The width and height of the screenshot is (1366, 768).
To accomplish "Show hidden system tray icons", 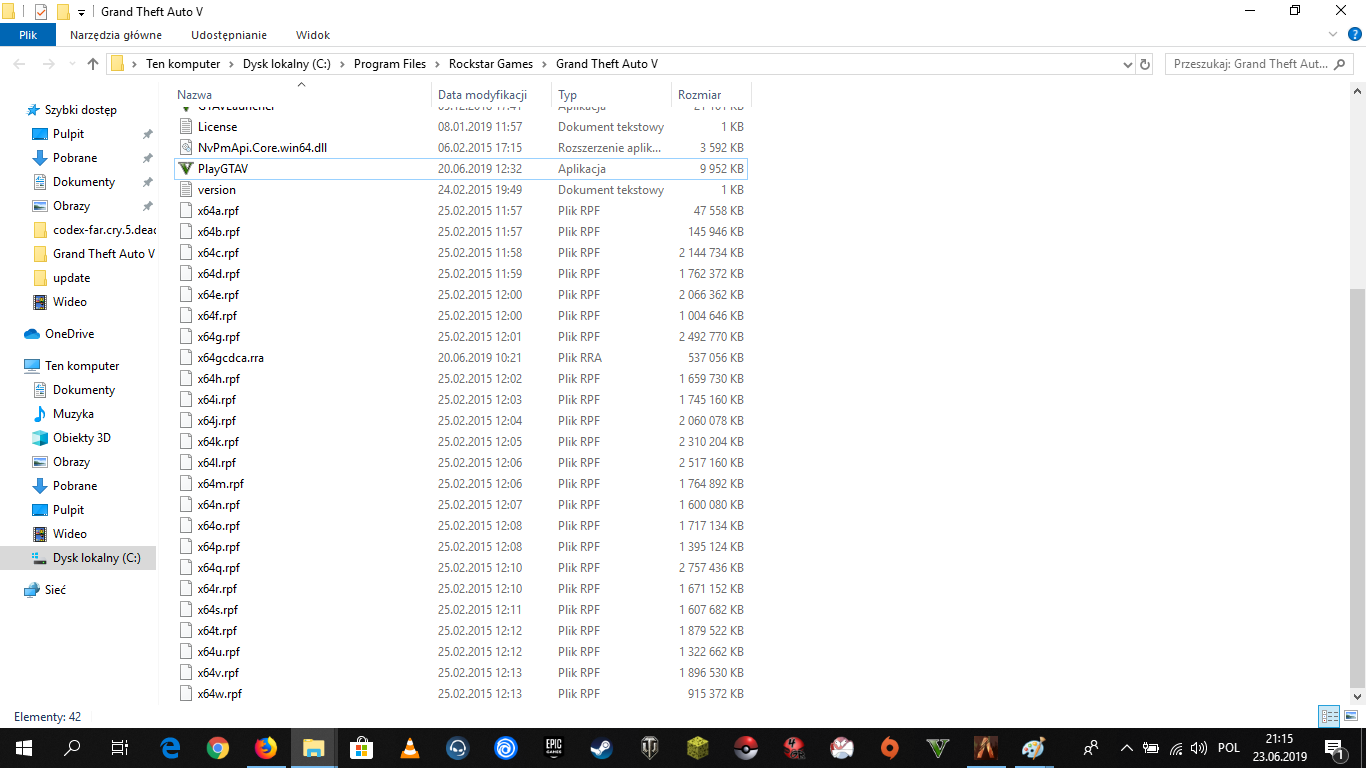I will click(1127, 747).
